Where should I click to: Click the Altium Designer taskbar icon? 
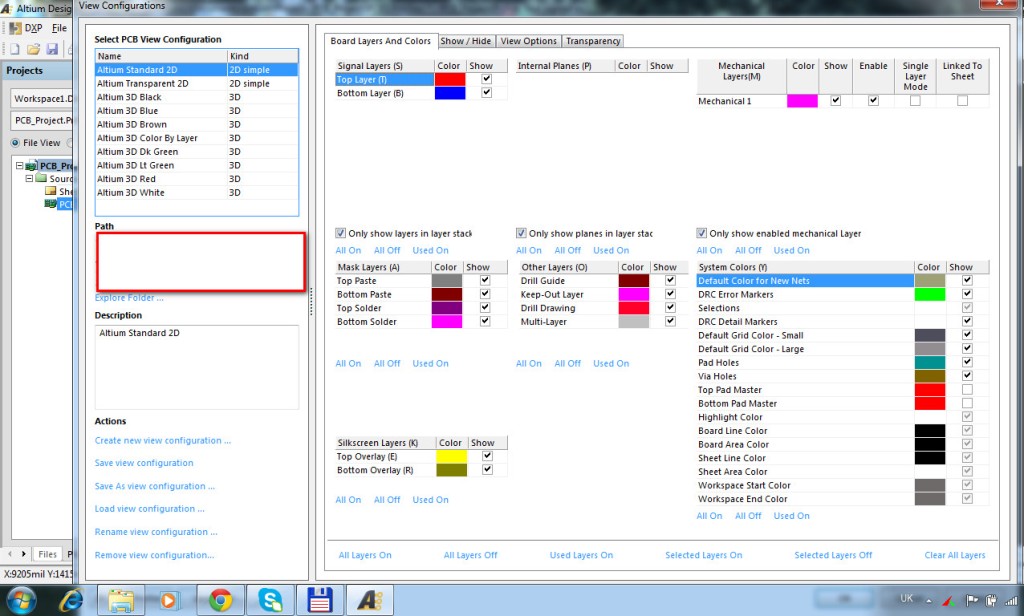click(x=369, y=599)
